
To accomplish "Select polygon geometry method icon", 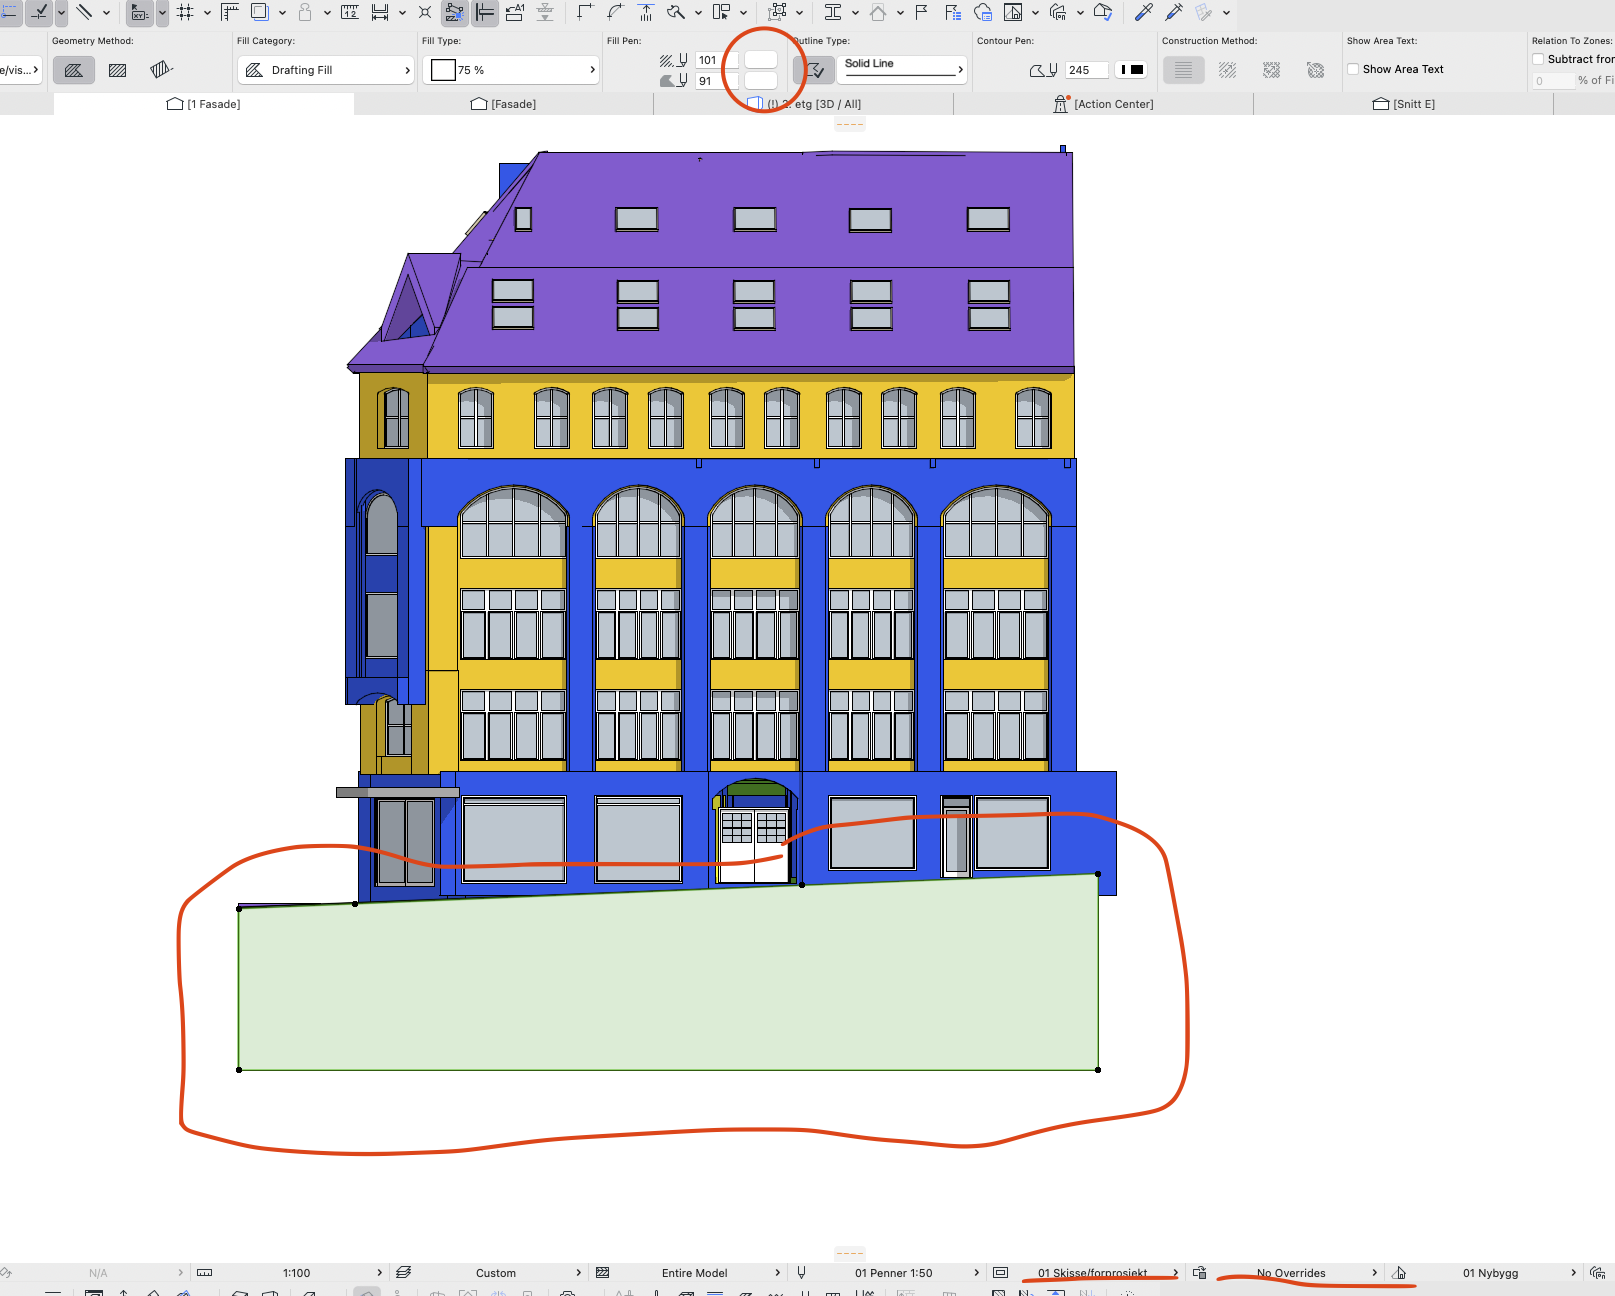I will point(74,70).
